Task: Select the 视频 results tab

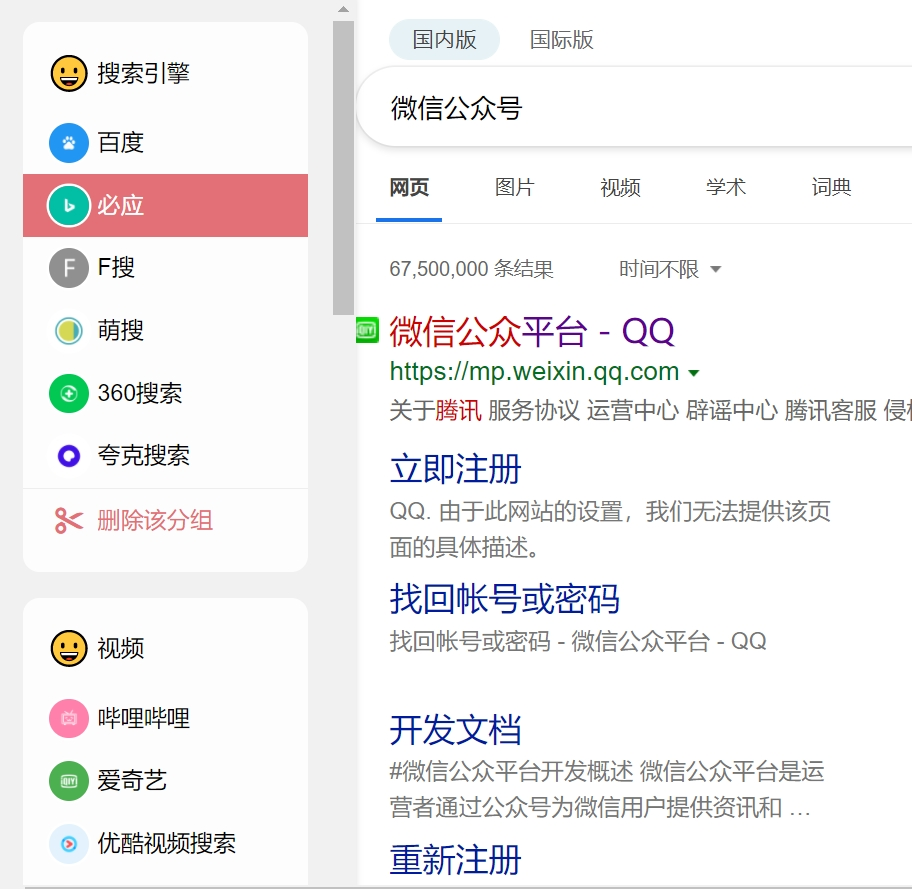Action: tap(620, 187)
